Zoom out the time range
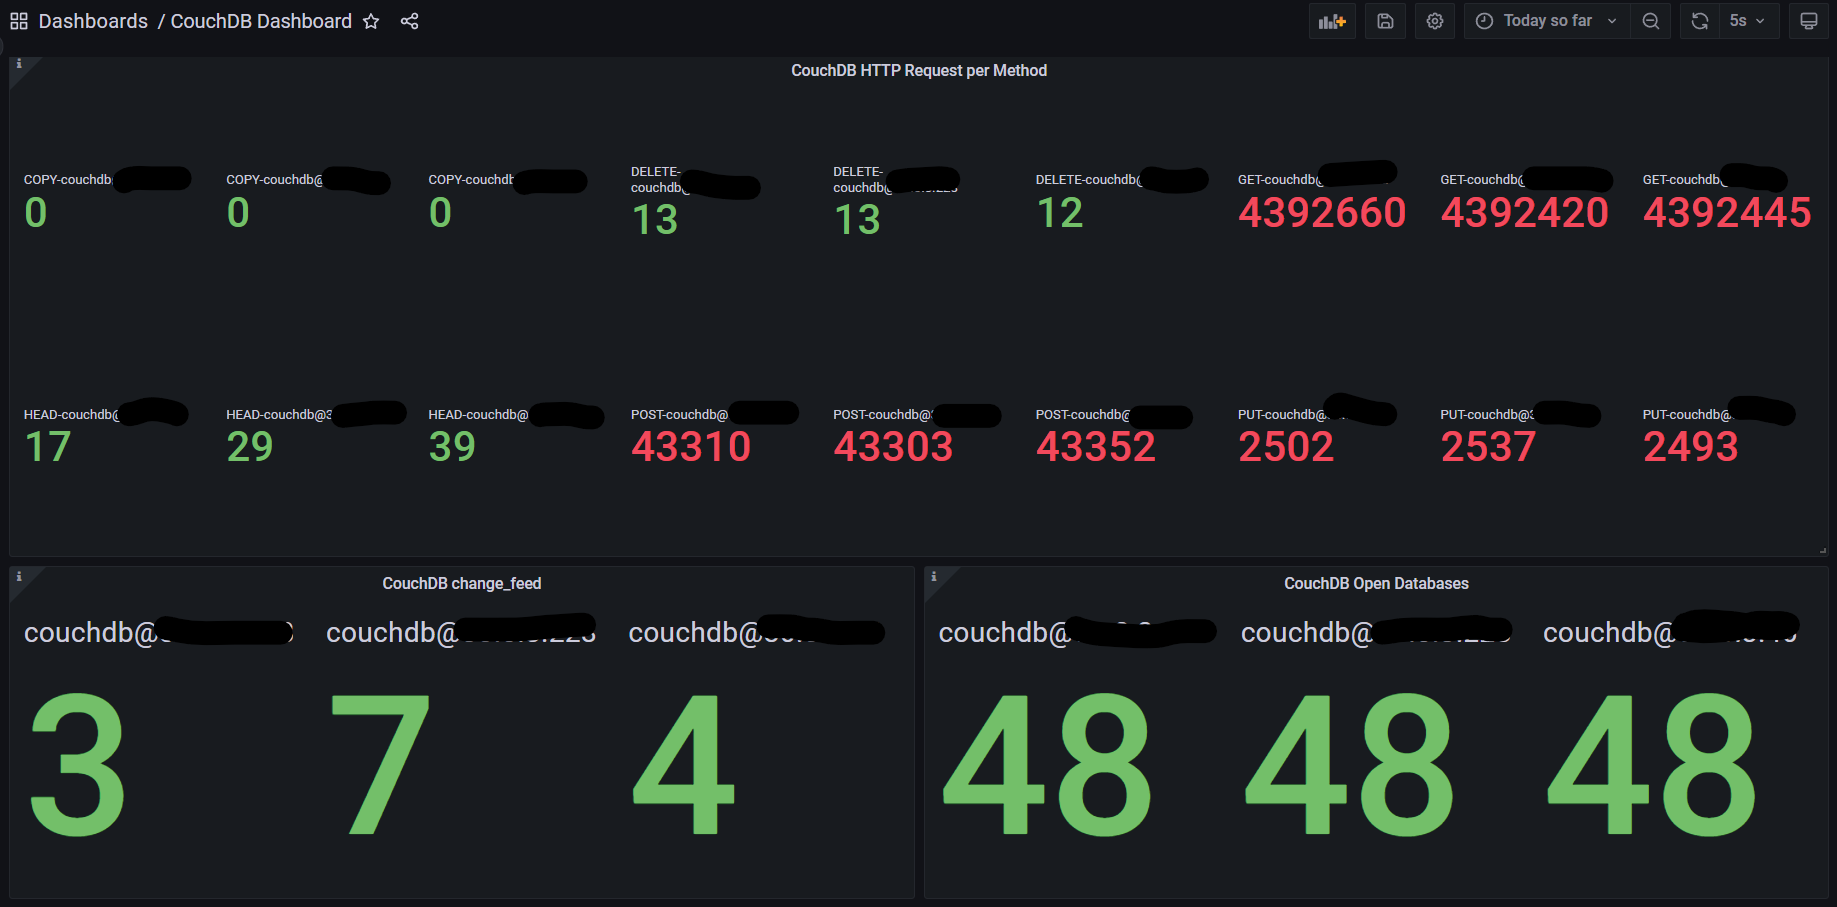 tap(1651, 21)
